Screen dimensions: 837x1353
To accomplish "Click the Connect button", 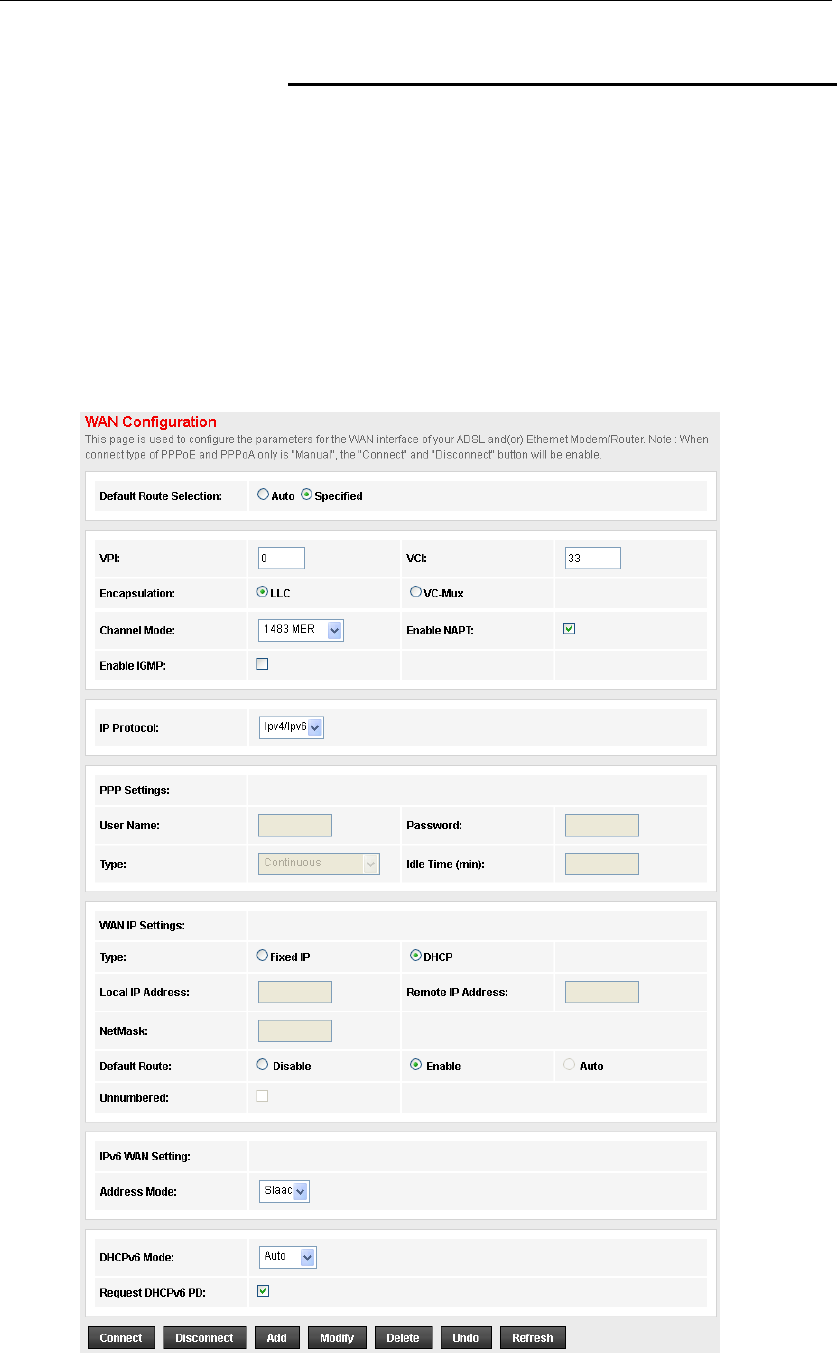I will point(121,1338).
